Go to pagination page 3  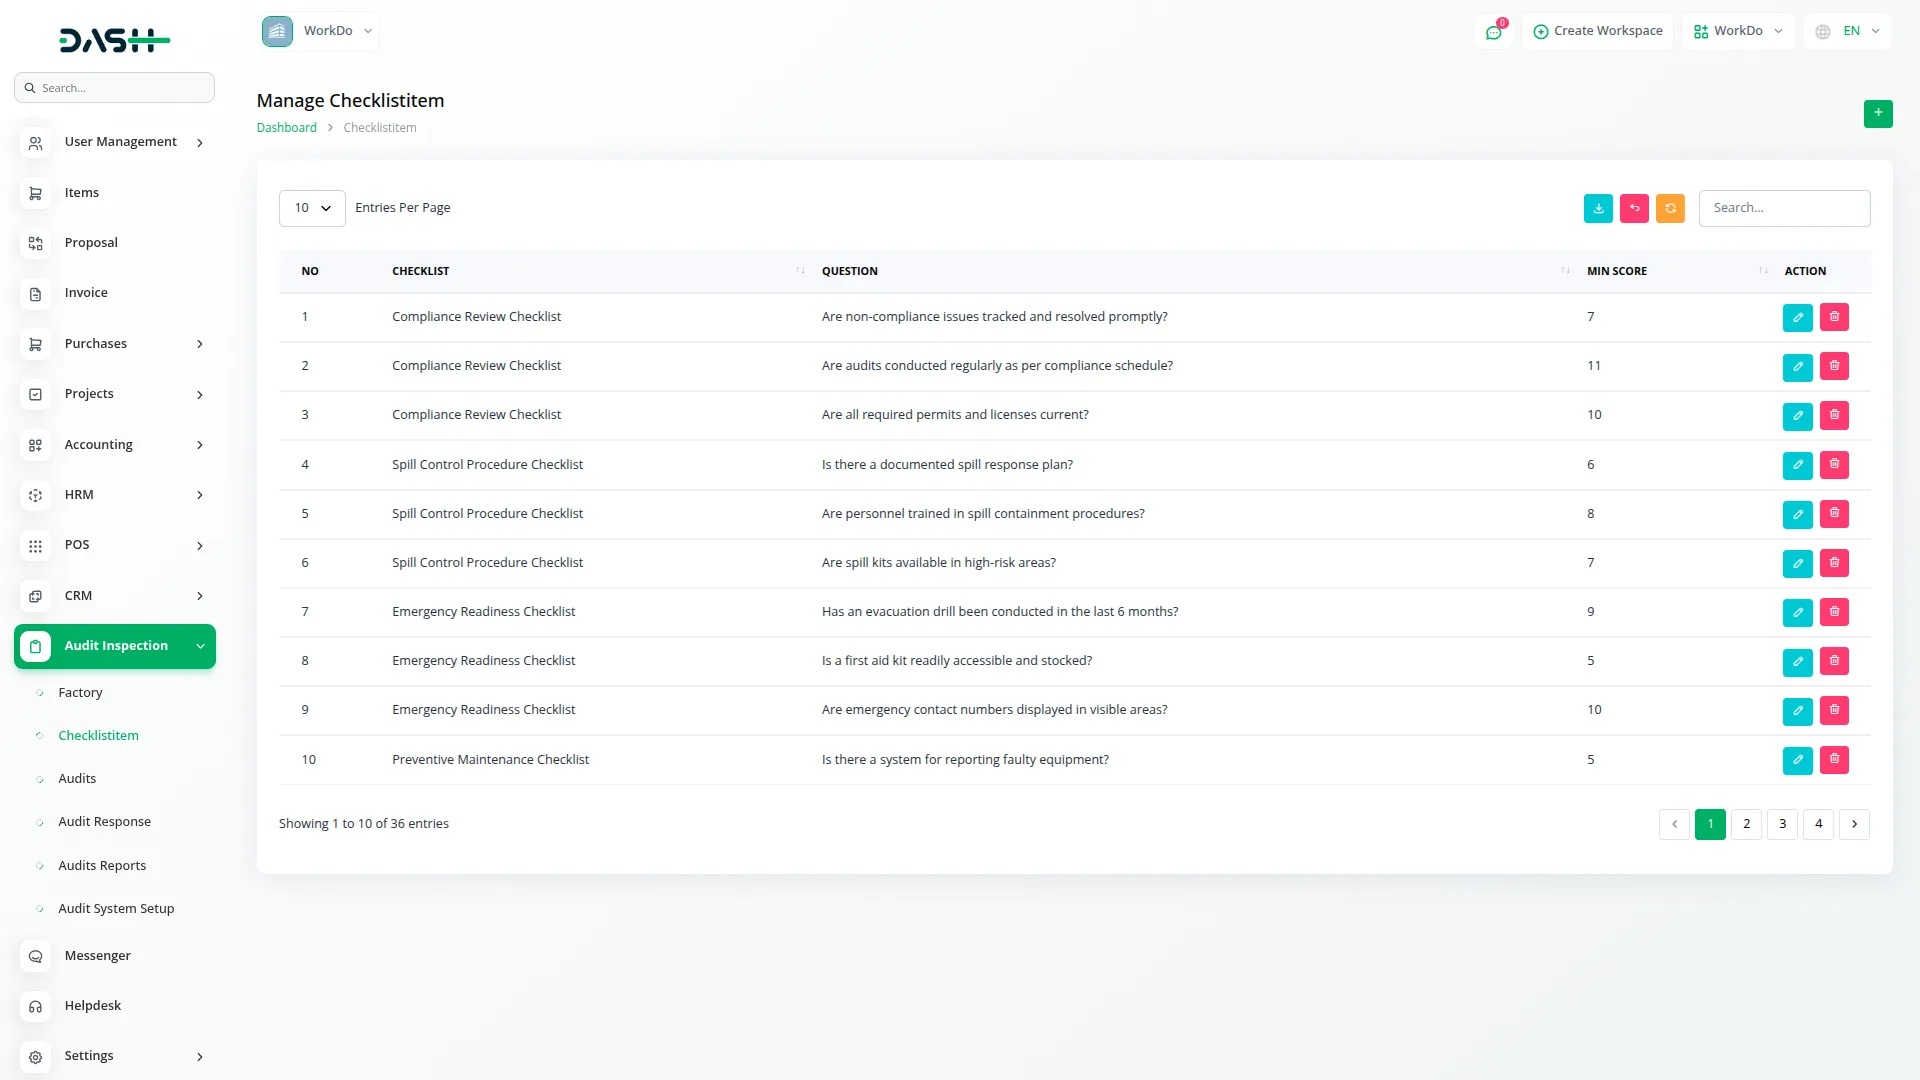coord(1782,824)
